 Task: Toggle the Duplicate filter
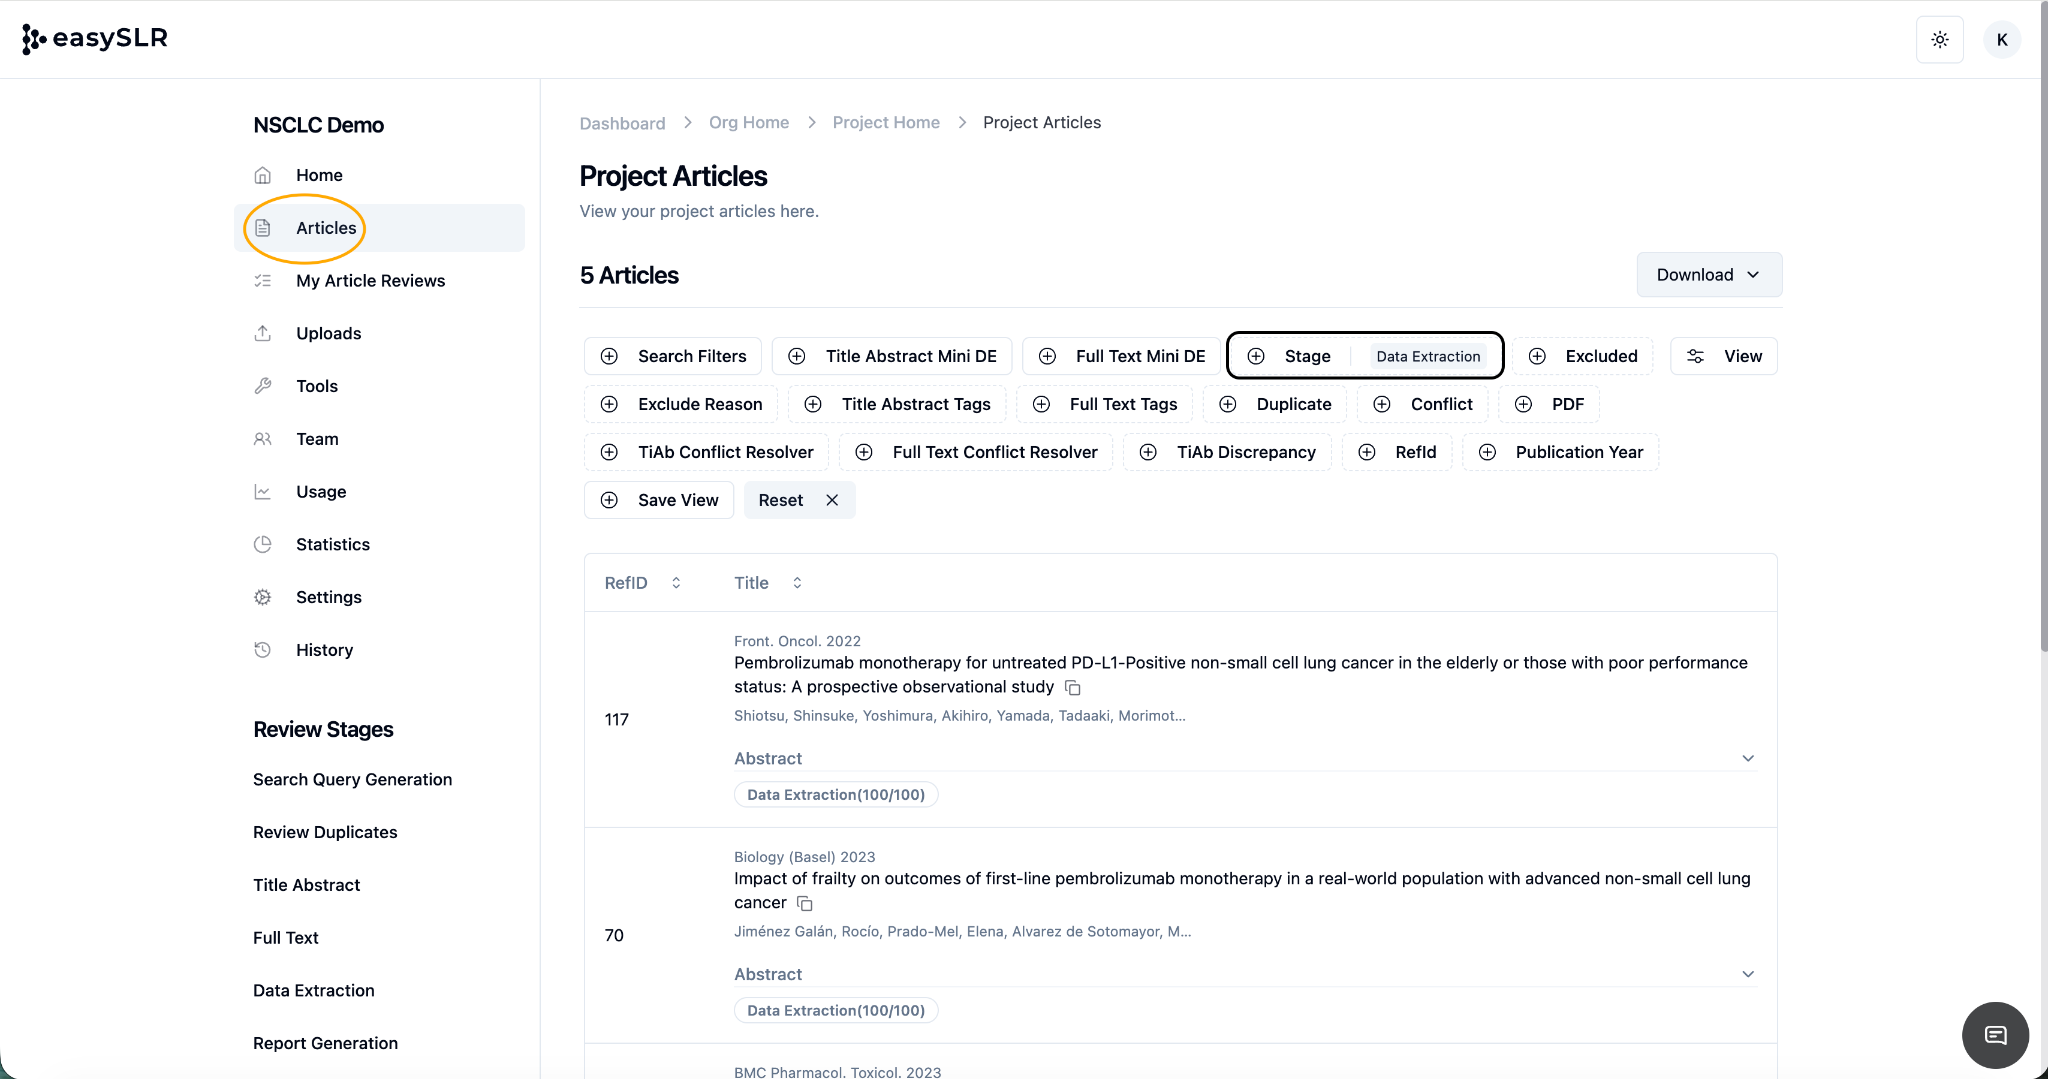pos(1275,404)
